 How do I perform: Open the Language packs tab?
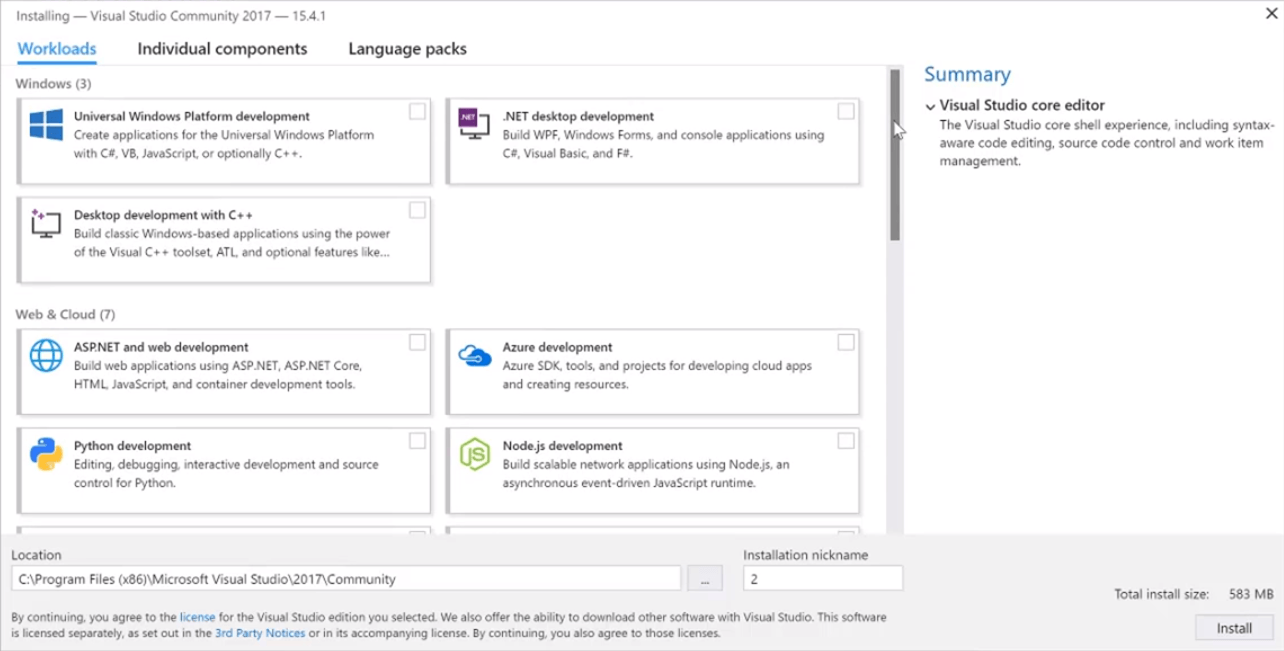[x=407, y=49]
